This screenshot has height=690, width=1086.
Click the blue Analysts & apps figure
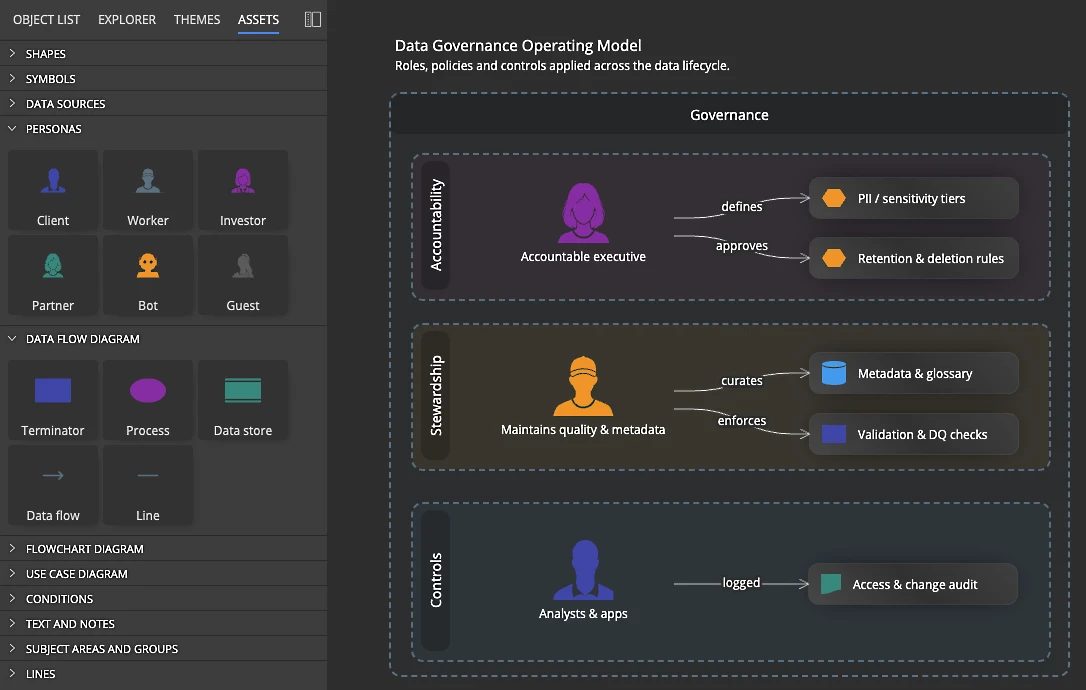click(x=583, y=569)
